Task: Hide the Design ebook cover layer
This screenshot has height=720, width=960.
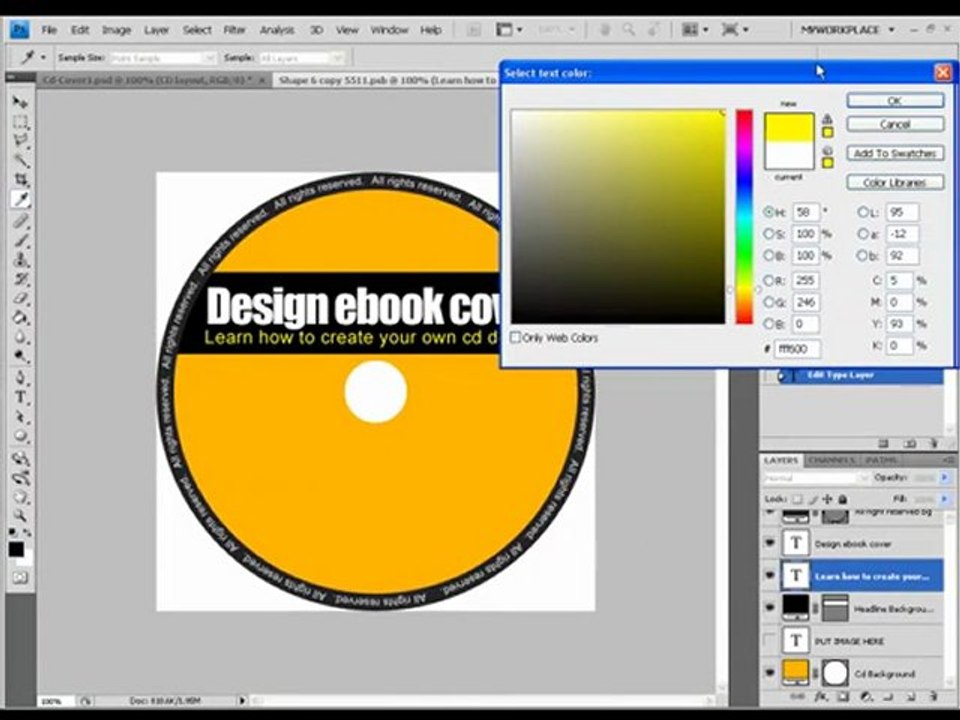Action: pos(770,543)
